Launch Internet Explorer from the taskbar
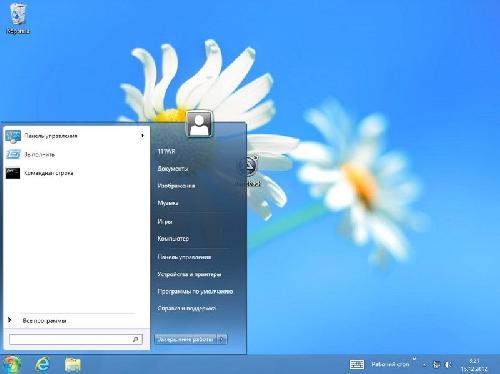The image size is (500, 374). 43,364
